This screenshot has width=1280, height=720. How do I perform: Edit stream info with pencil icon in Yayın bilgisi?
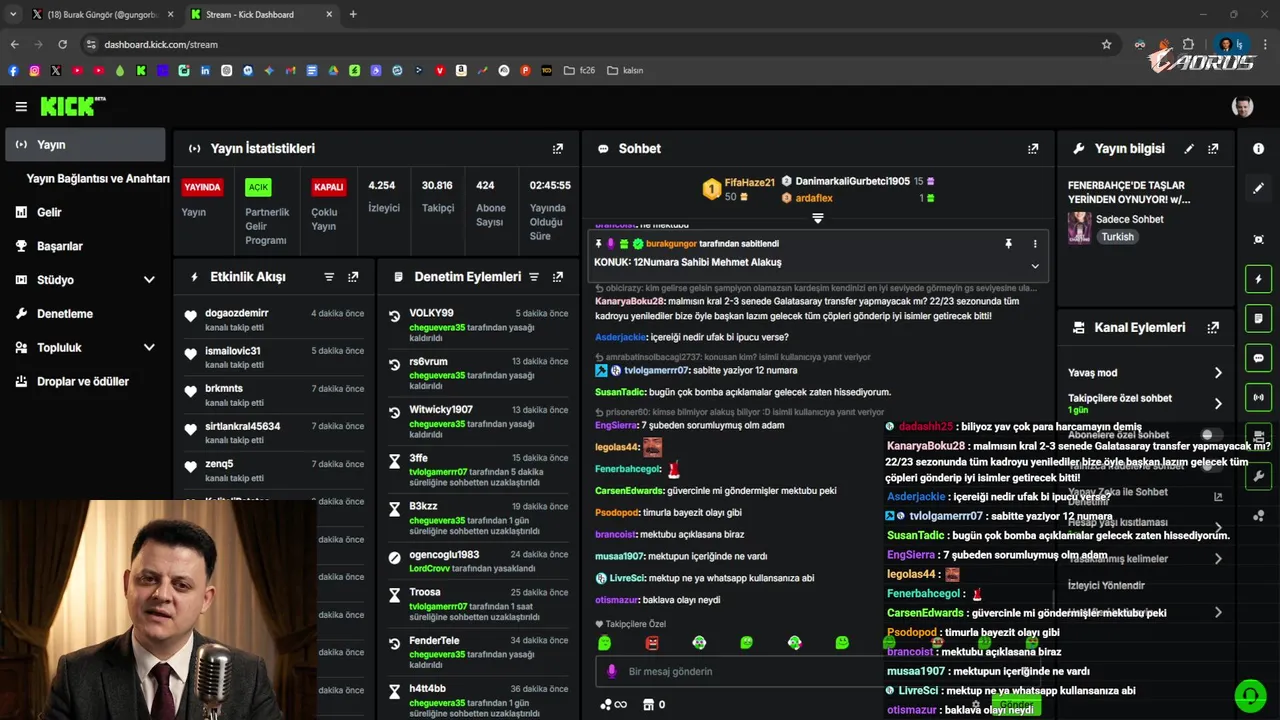coord(1189,149)
